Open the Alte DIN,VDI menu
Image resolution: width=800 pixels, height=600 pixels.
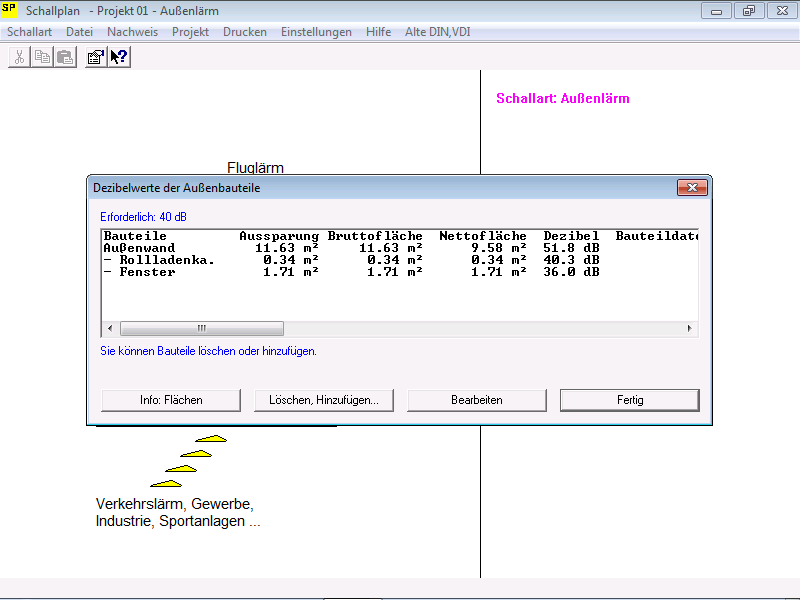pos(438,32)
